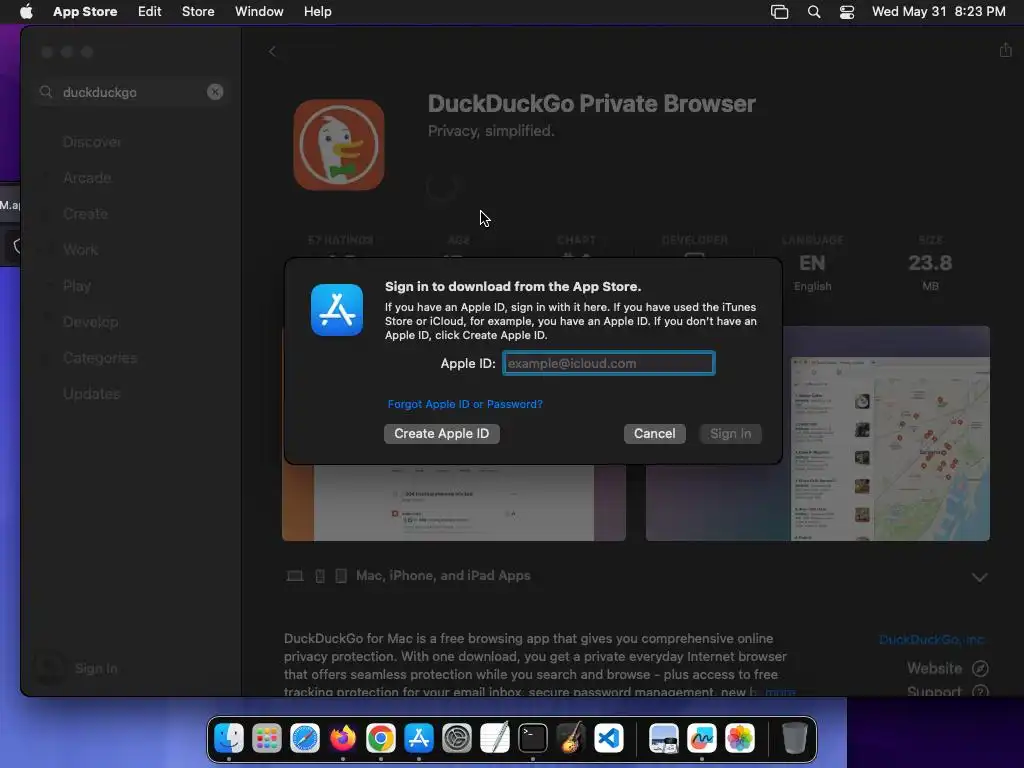Select Develop in the sidebar
1024x768 pixels.
(91, 322)
